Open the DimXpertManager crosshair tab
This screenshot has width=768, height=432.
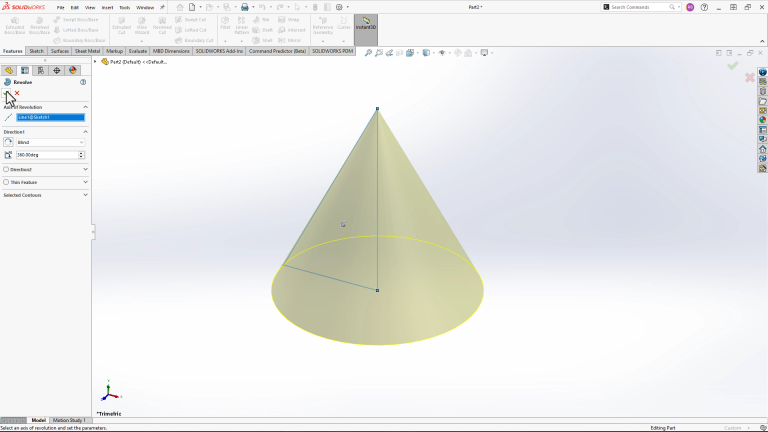[x=57, y=71]
